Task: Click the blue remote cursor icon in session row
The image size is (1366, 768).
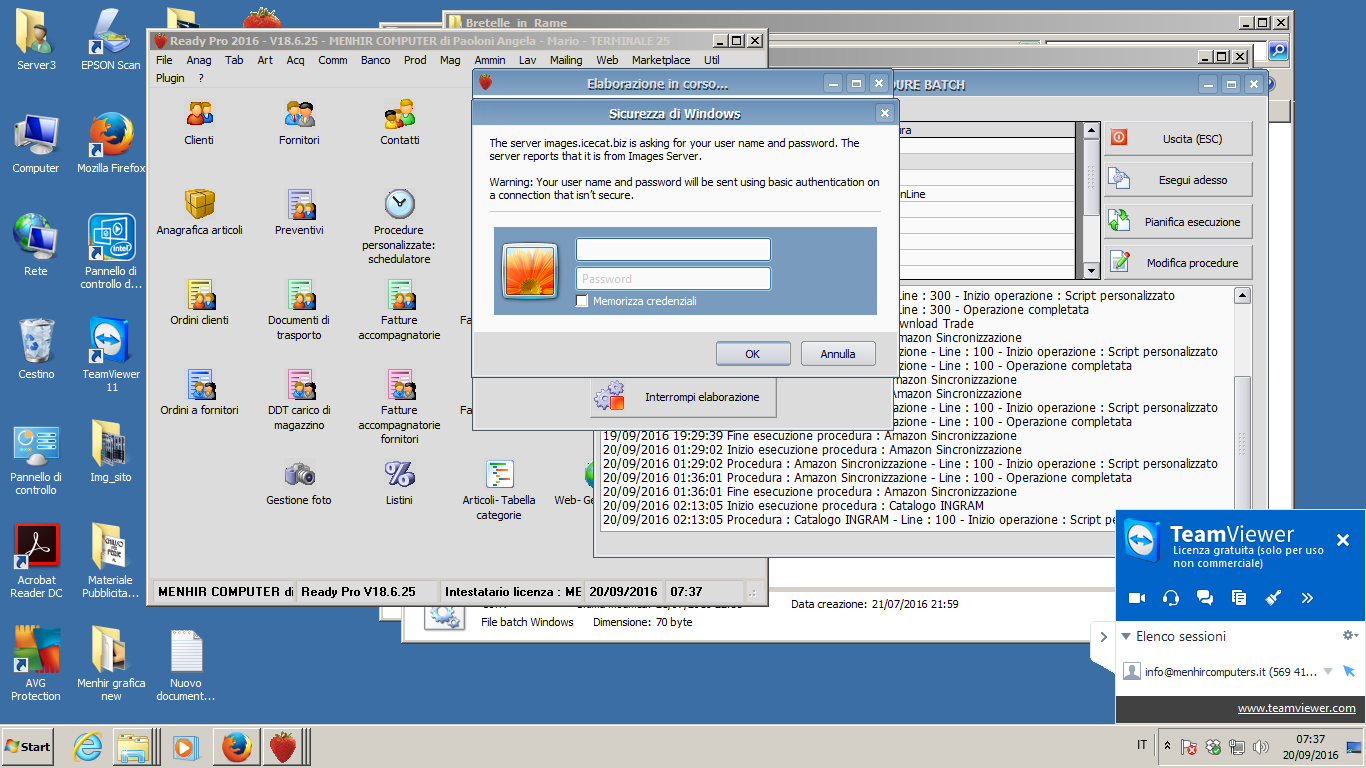Action: [x=1349, y=671]
